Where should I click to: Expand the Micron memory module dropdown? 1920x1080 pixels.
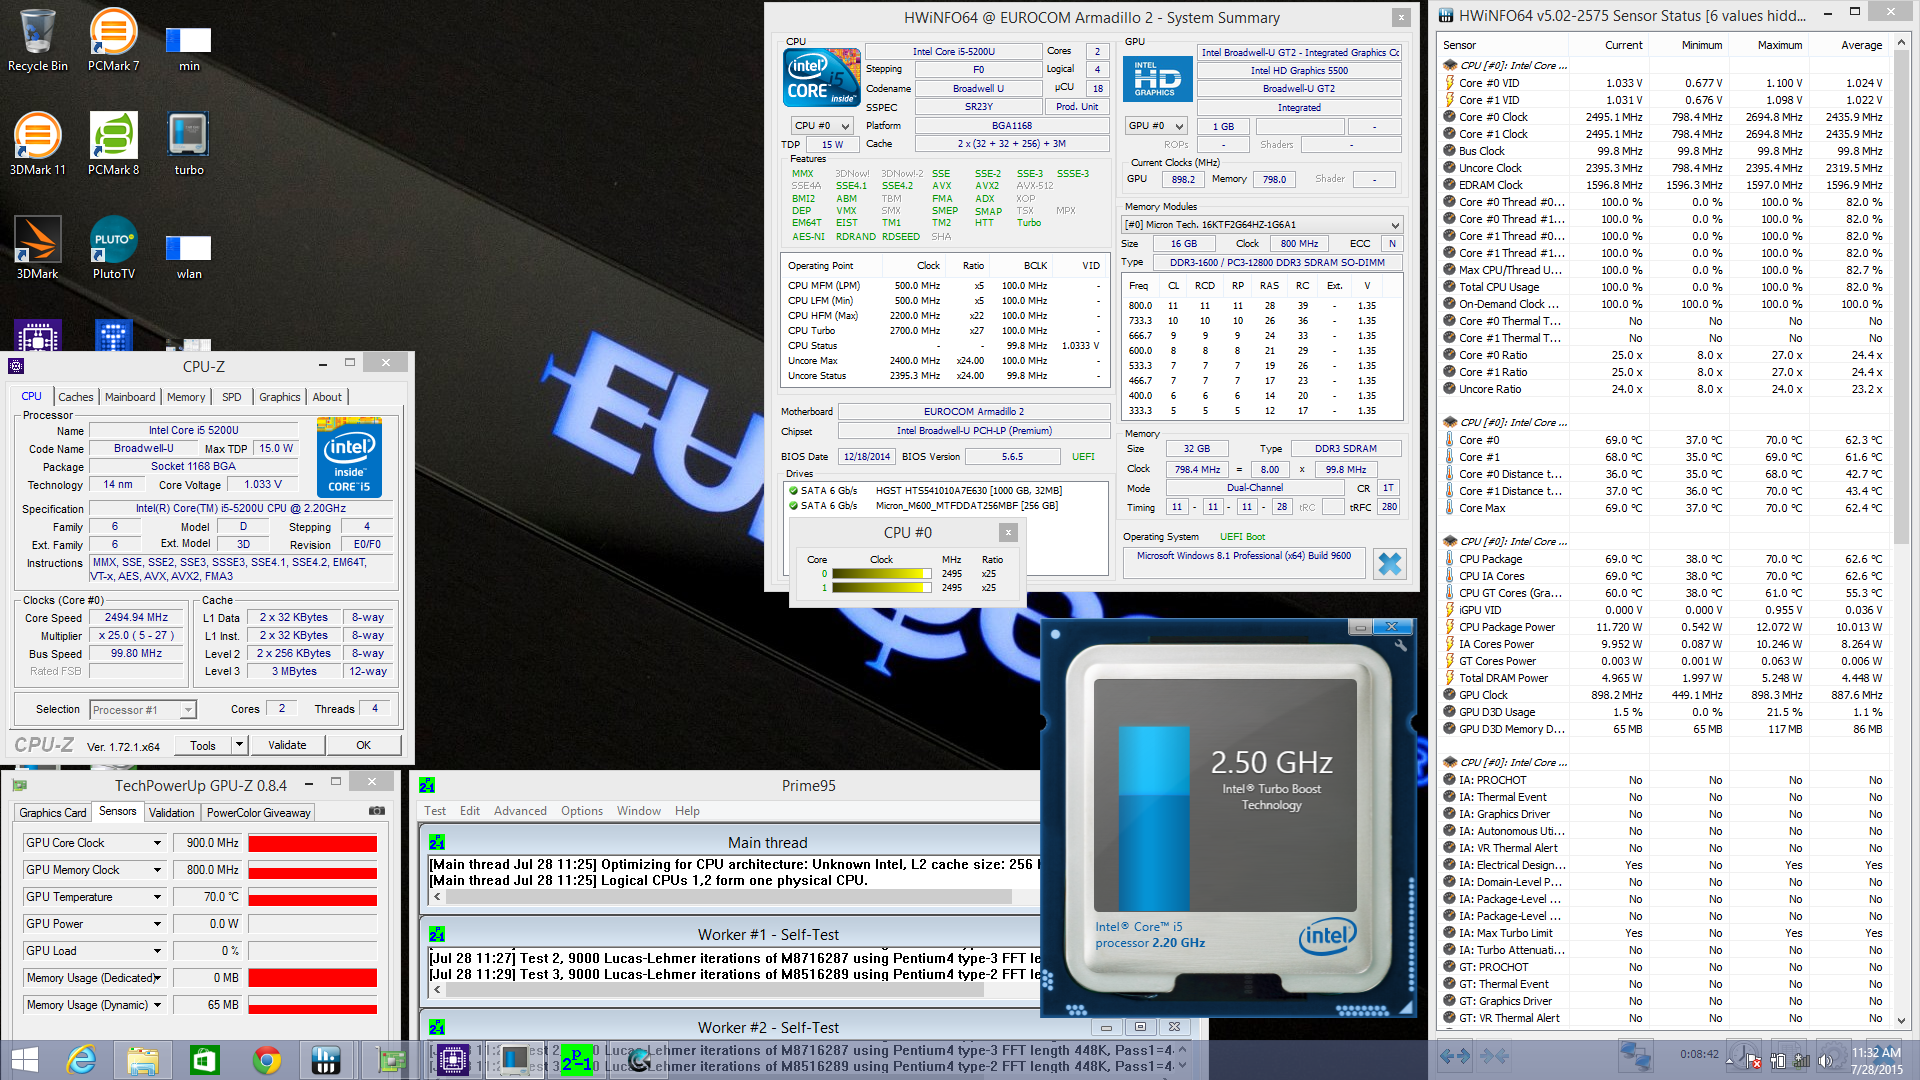[1262, 225]
